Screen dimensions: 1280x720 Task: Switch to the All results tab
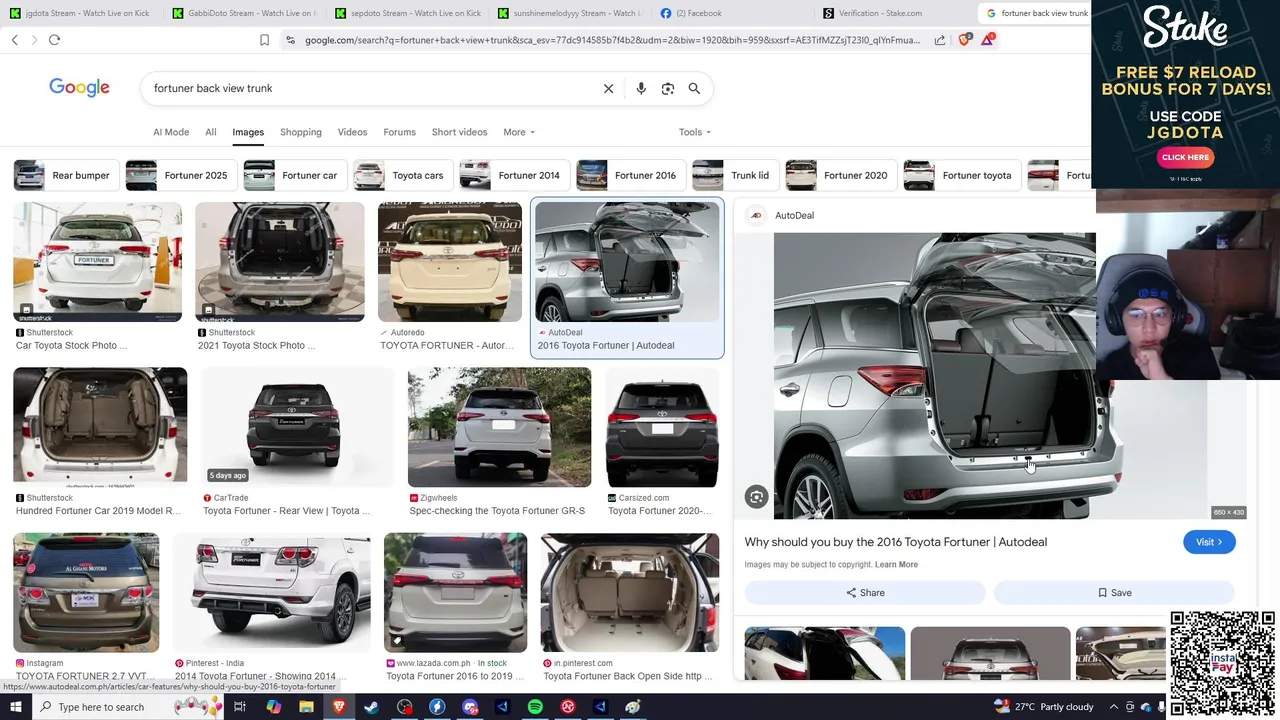point(211,132)
